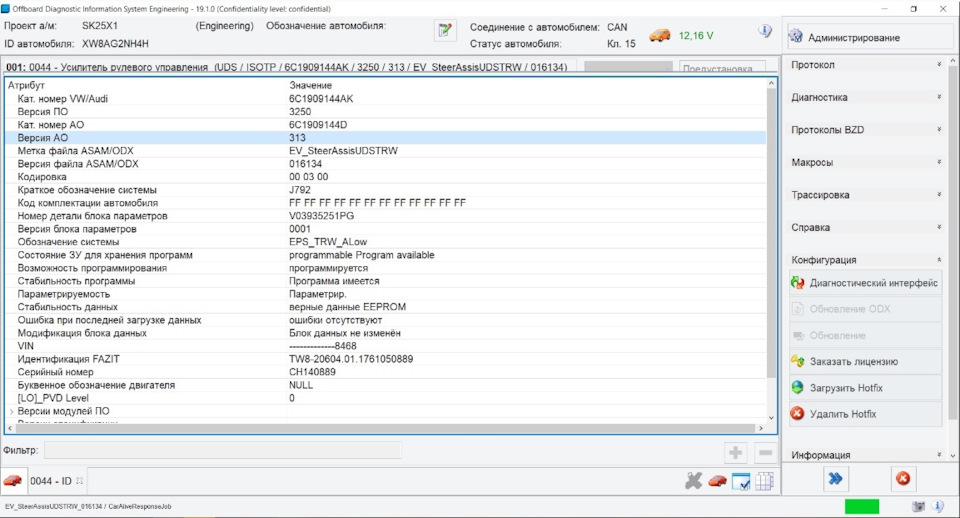Screen dimensions: 960x518
Task: Select the Версия ПО row
Action: pyautogui.click(x=386, y=111)
